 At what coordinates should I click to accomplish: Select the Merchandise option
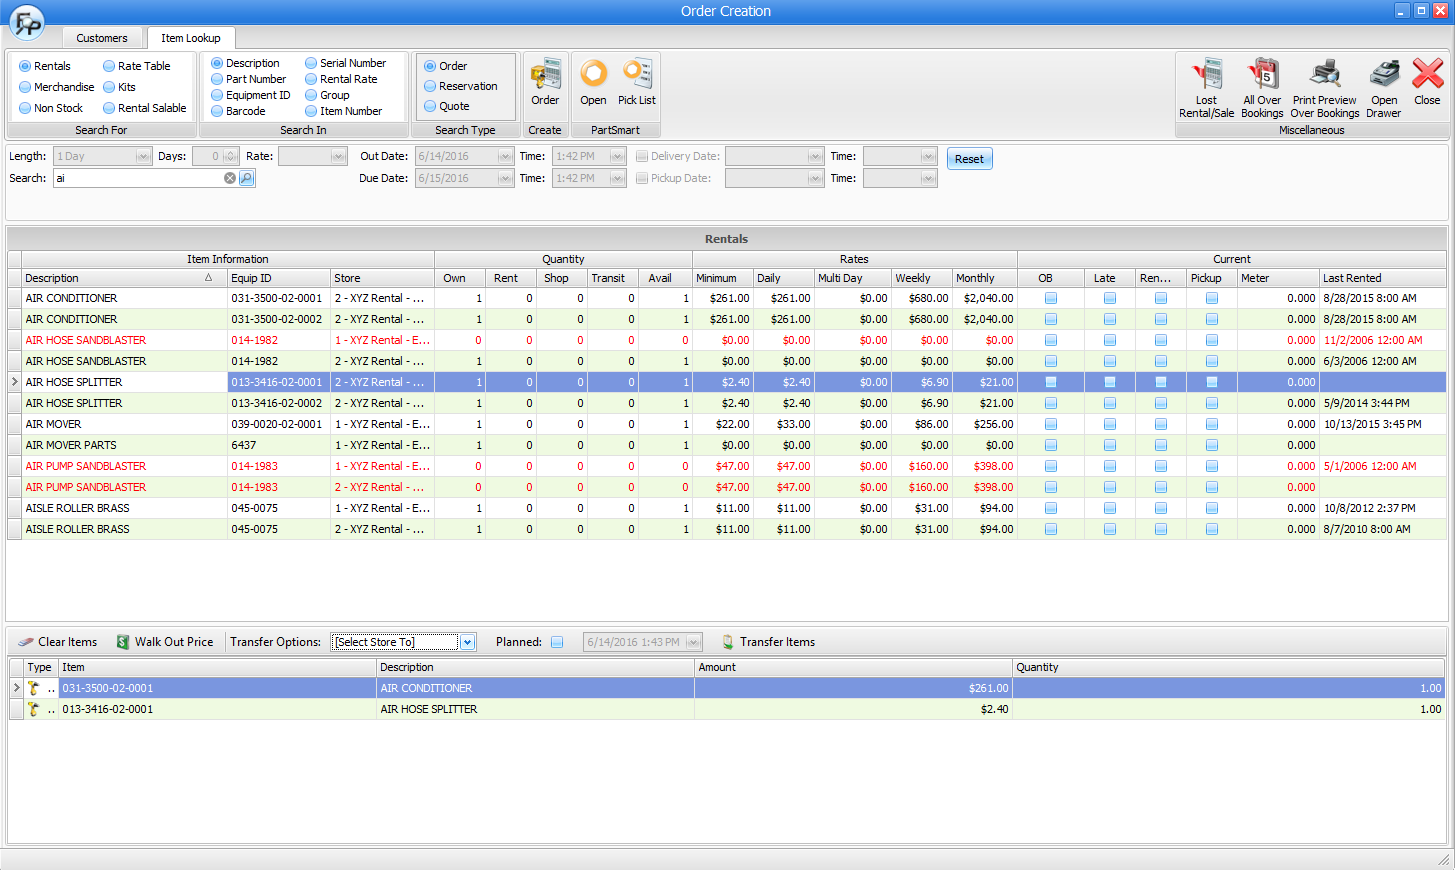[25, 87]
